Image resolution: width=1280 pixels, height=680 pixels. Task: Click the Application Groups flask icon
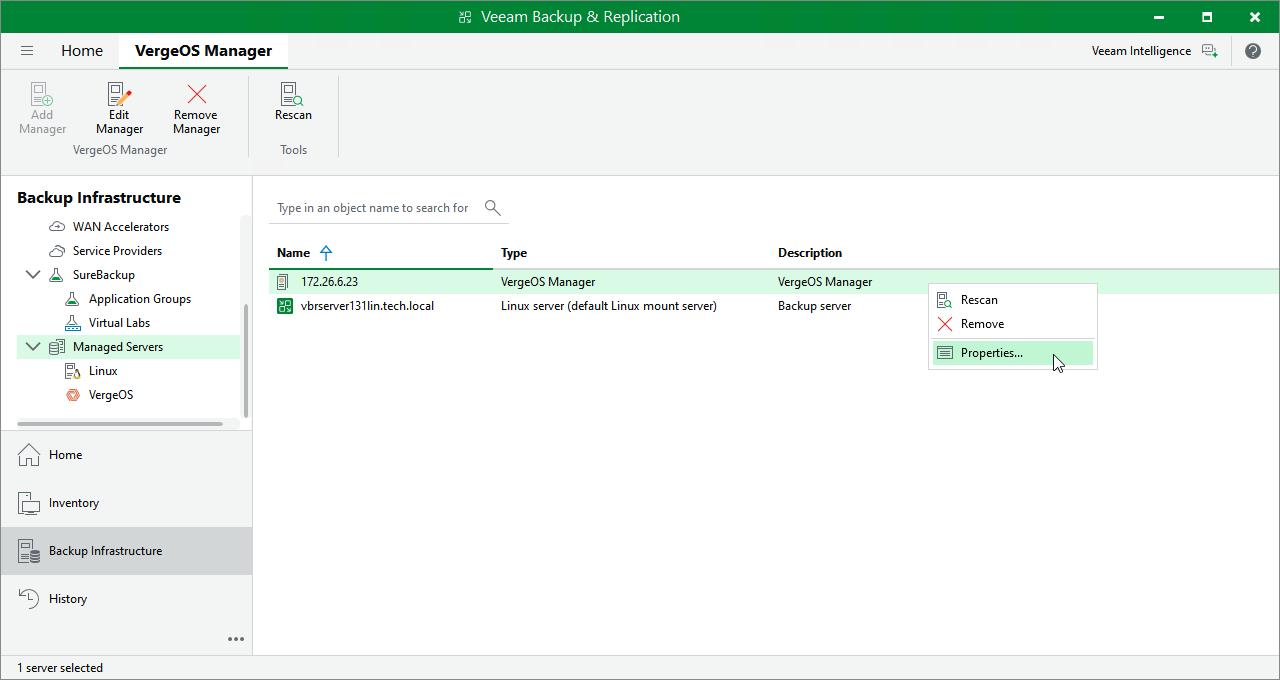(x=72, y=299)
